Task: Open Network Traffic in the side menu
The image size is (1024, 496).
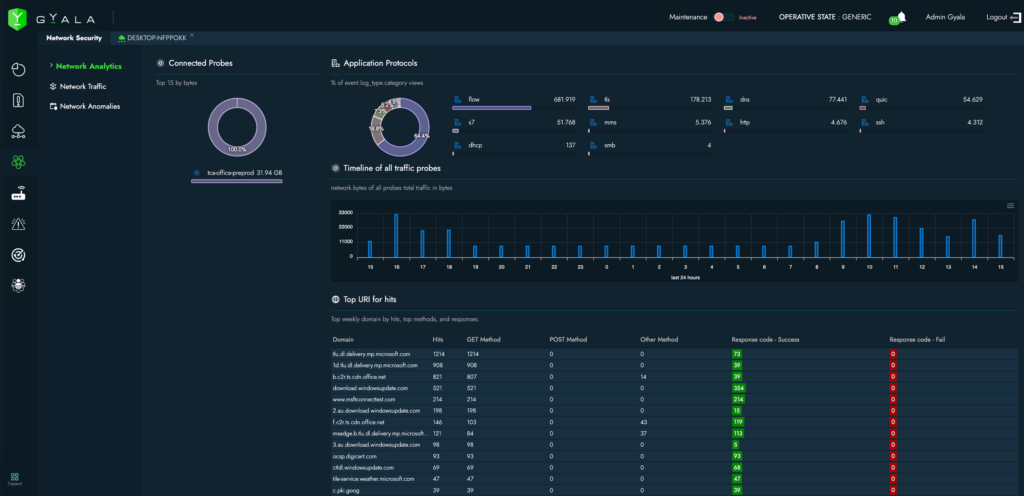Action: (x=83, y=86)
